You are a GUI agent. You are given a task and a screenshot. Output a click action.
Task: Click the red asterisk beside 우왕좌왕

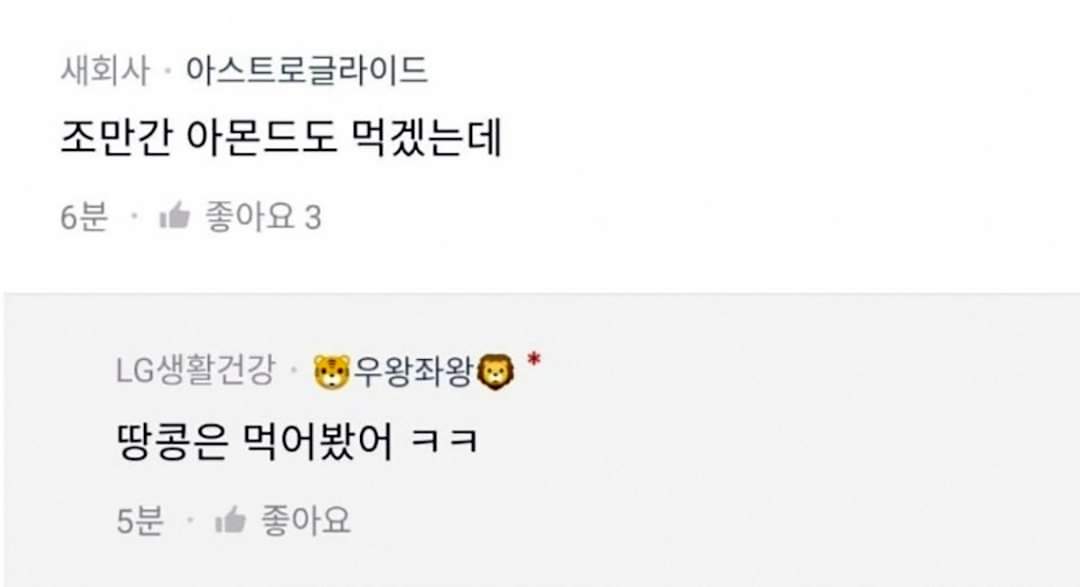pyautogui.click(x=533, y=360)
